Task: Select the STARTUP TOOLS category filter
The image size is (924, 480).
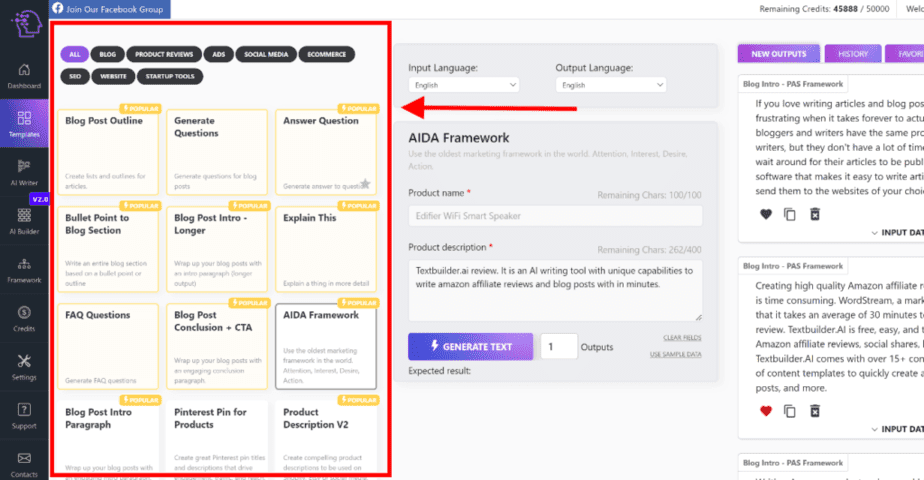Action: click(170, 76)
